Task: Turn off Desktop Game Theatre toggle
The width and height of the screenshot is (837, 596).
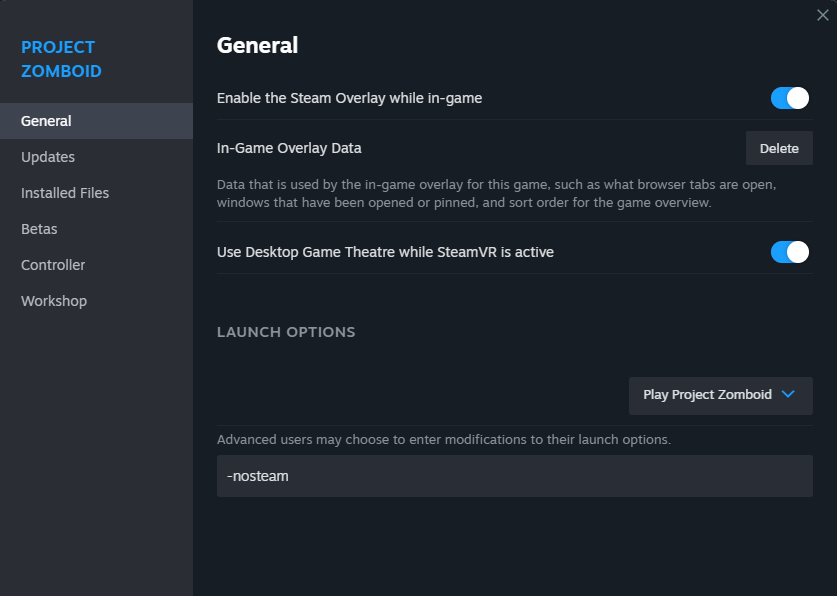Action: [789, 252]
